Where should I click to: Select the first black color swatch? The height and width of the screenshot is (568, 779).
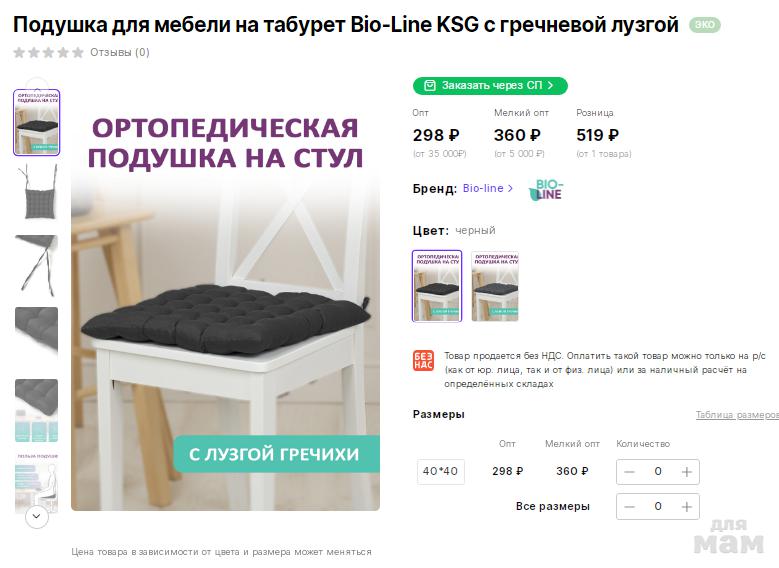pyautogui.click(x=437, y=286)
